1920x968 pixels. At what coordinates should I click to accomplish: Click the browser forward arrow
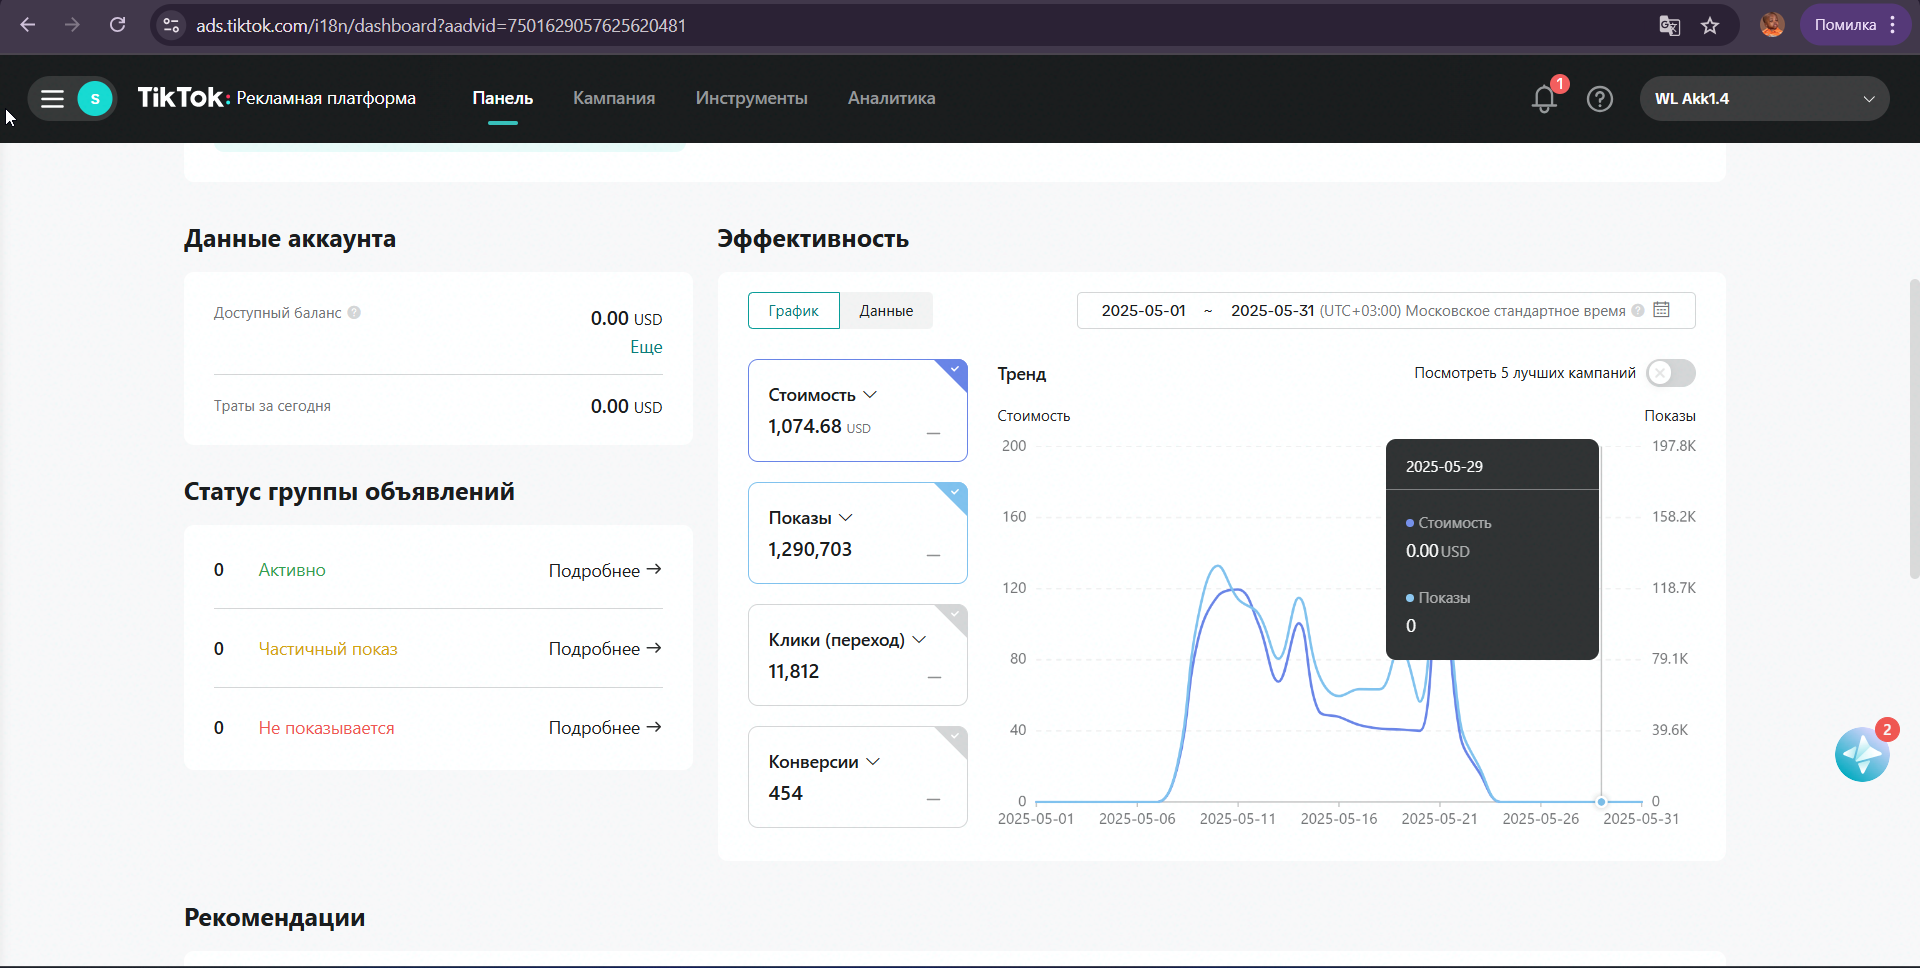click(72, 25)
